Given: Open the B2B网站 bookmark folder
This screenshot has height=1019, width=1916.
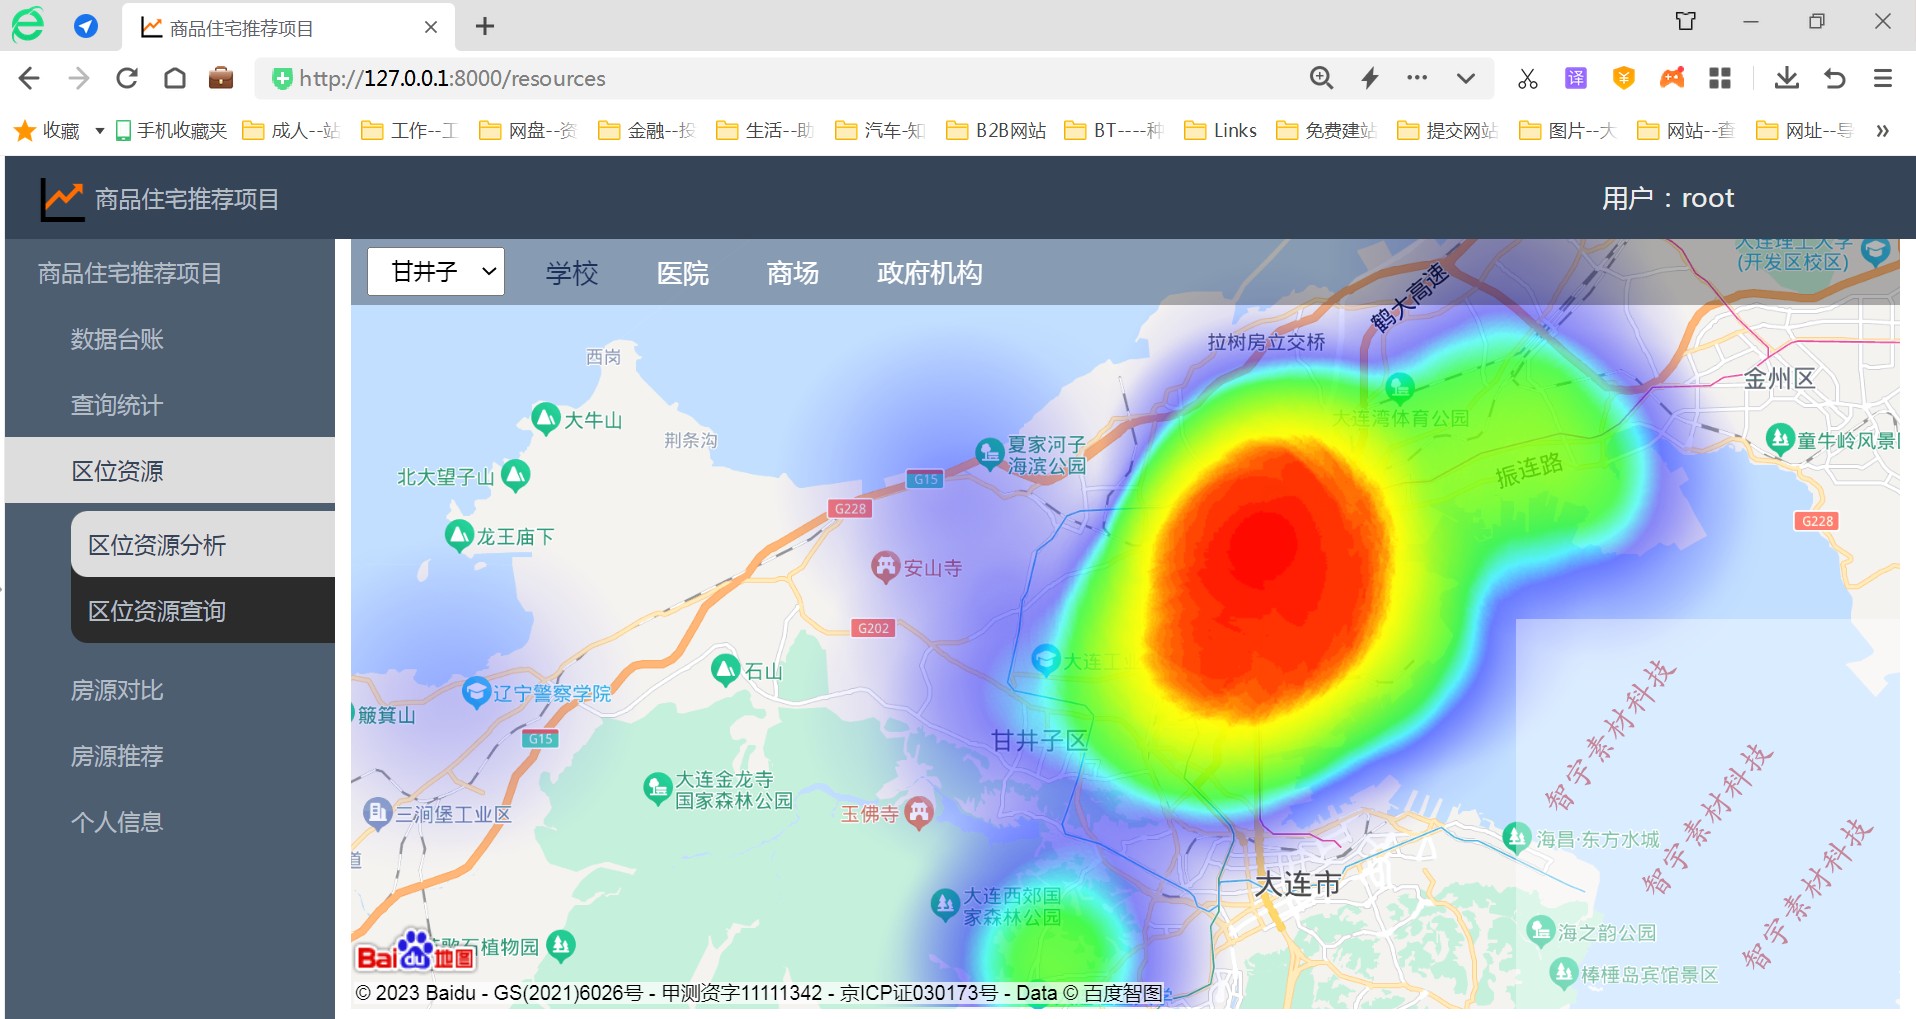Looking at the screenshot, I should coord(996,131).
